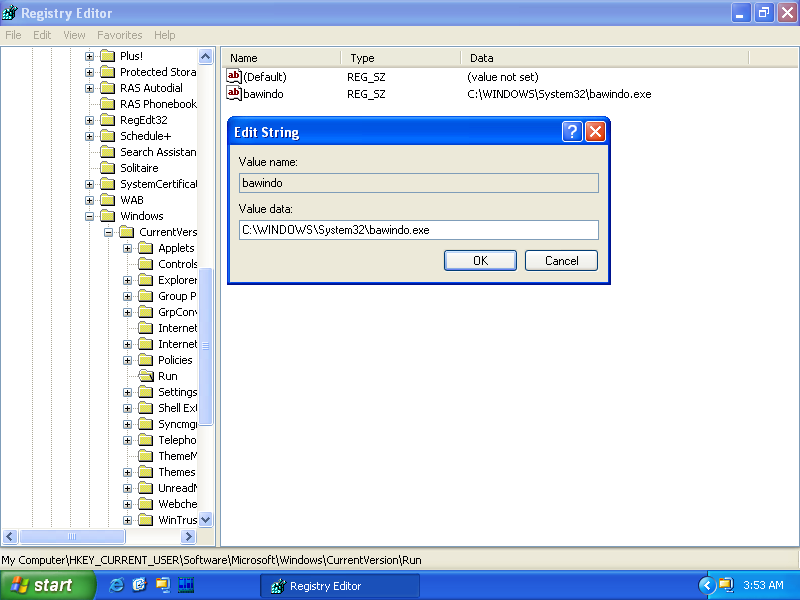Viewport: 800px width, 600px height.
Task: Select the bawindo.exe data path in the list
Action: pos(559,94)
